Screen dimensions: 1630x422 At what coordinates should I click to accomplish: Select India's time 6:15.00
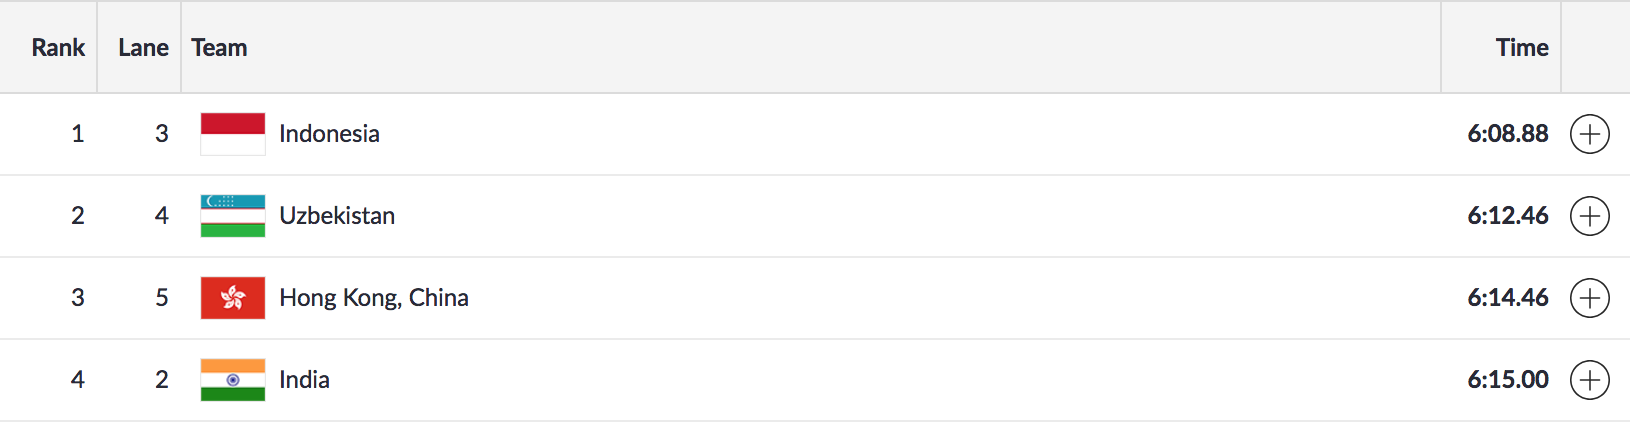click(x=1507, y=380)
